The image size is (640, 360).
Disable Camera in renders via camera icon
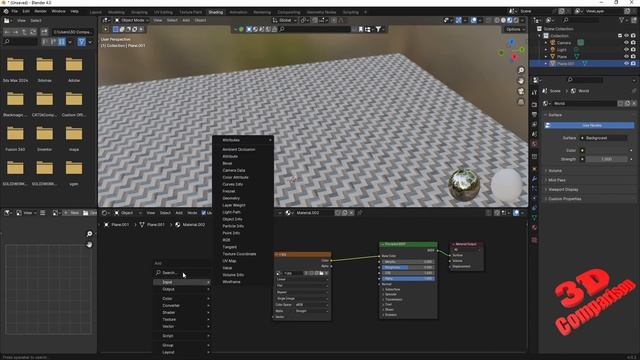point(633,42)
